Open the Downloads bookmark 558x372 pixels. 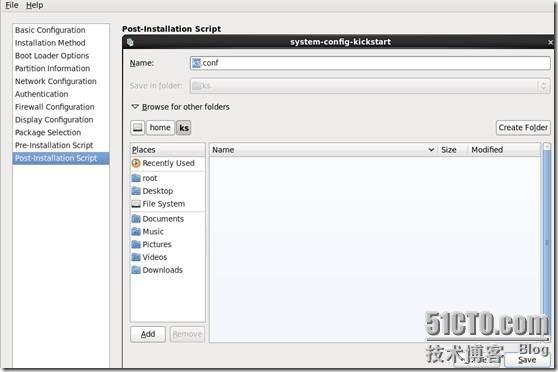click(168, 270)
